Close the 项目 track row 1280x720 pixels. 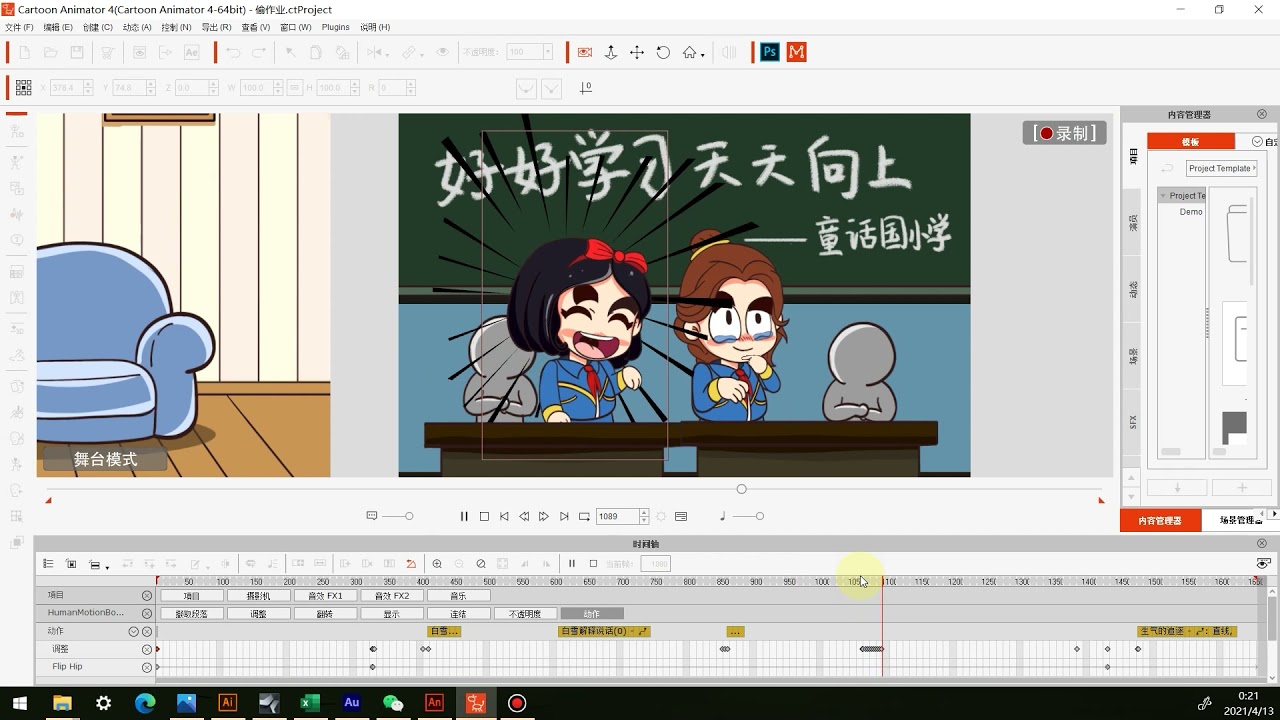147,596
